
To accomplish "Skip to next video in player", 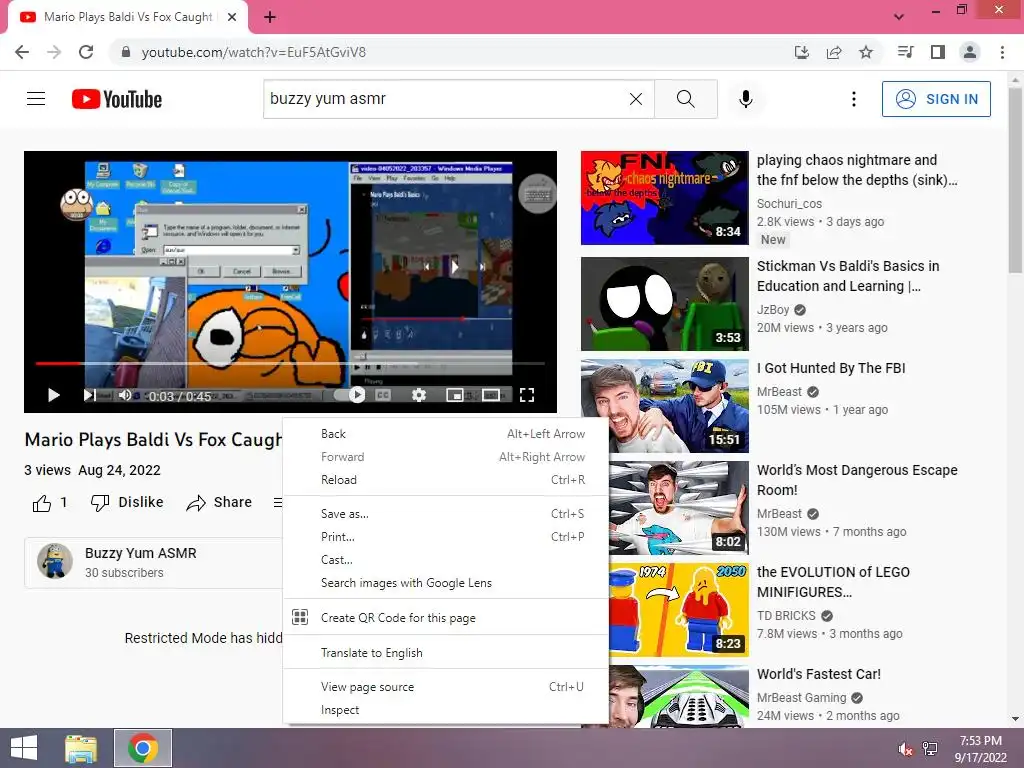I will (x=89, y=395).
